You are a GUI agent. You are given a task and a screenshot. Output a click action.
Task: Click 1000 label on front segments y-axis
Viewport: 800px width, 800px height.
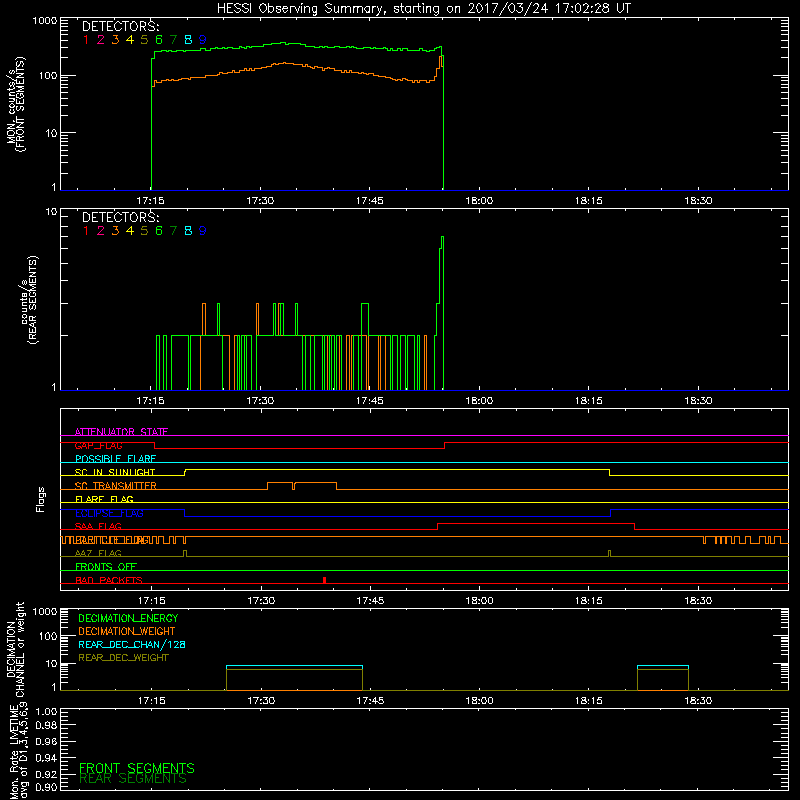click(45, 21)
